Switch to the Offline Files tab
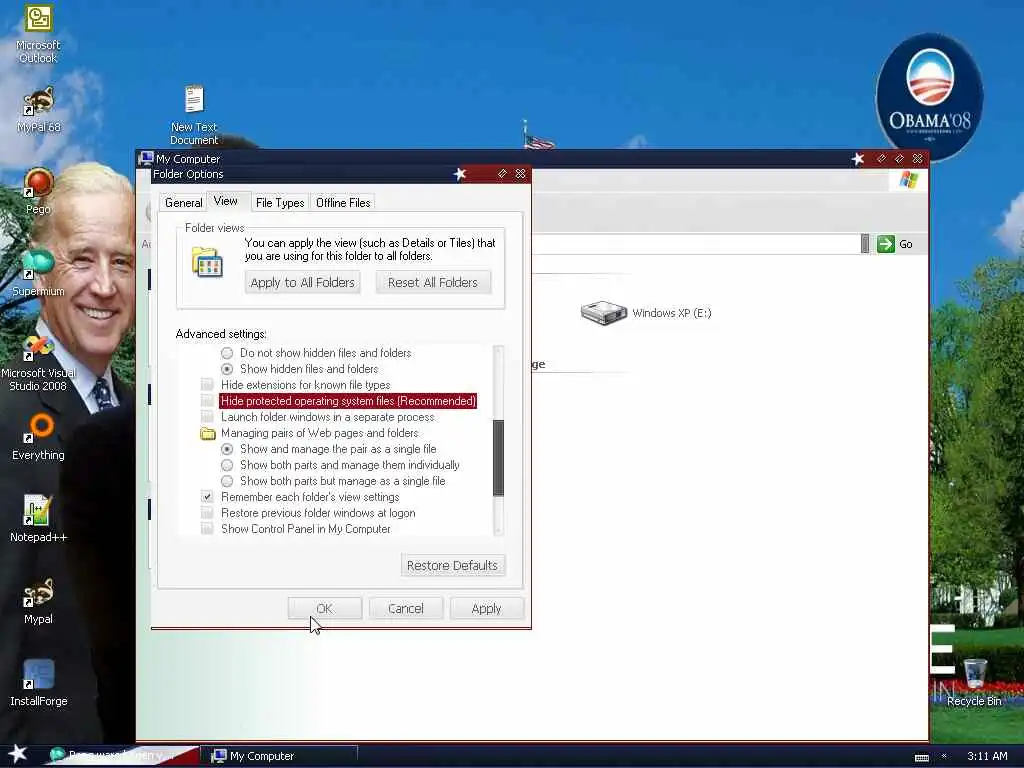This screenshot has height=768, width=1024. 343,202
